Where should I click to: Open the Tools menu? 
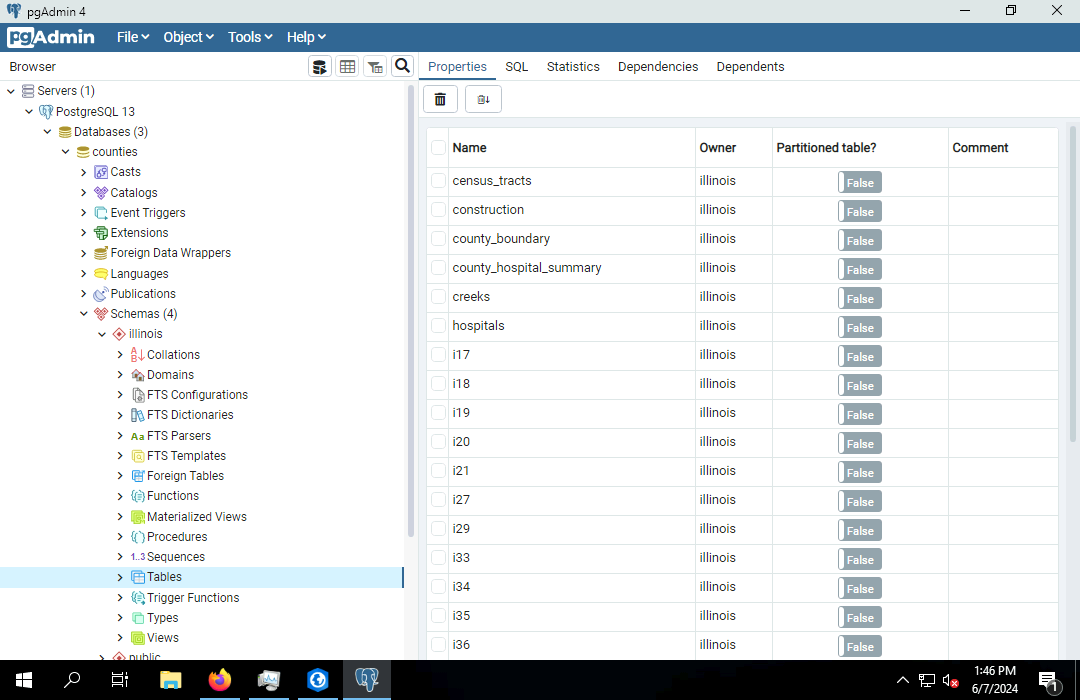250,37
